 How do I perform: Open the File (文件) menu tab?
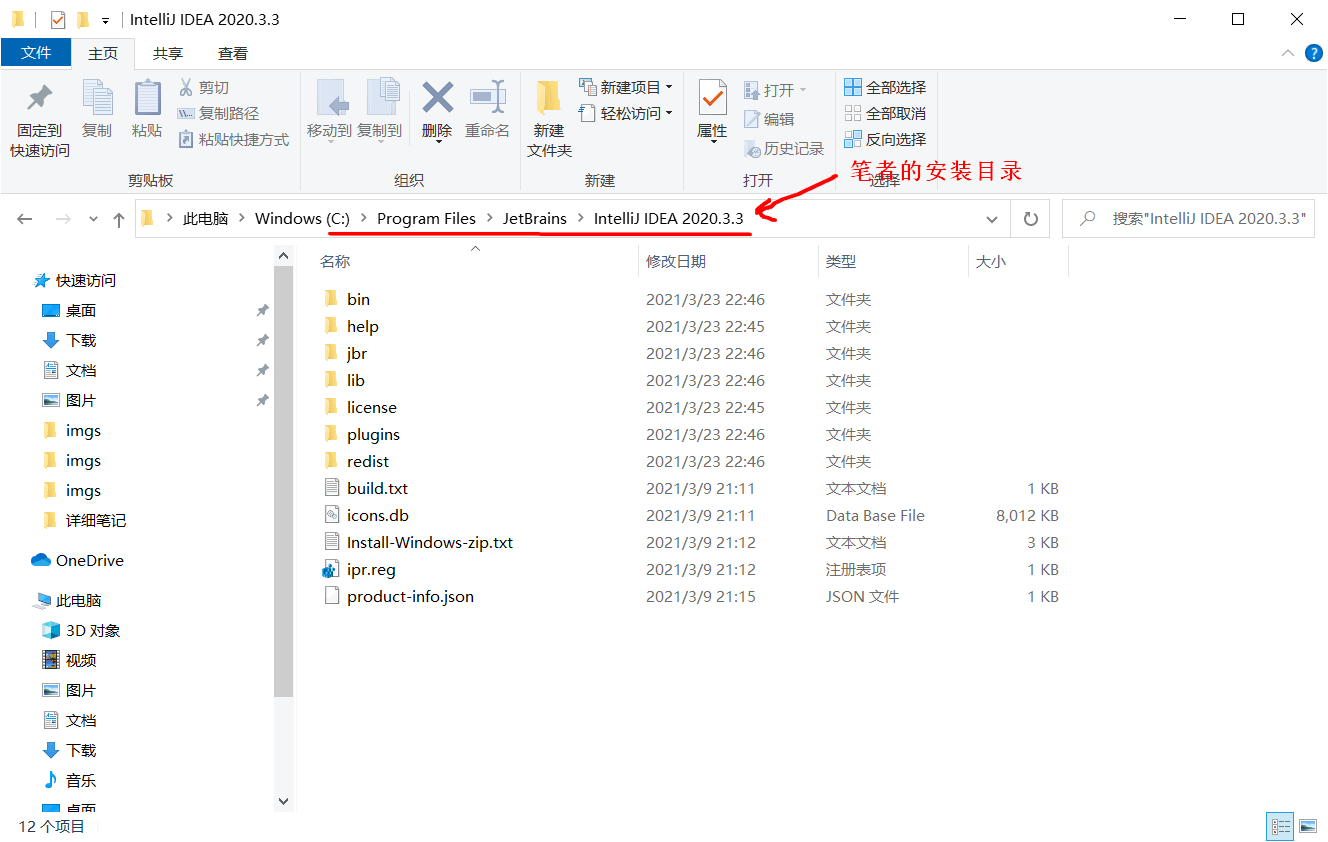[x=36, y=53]
